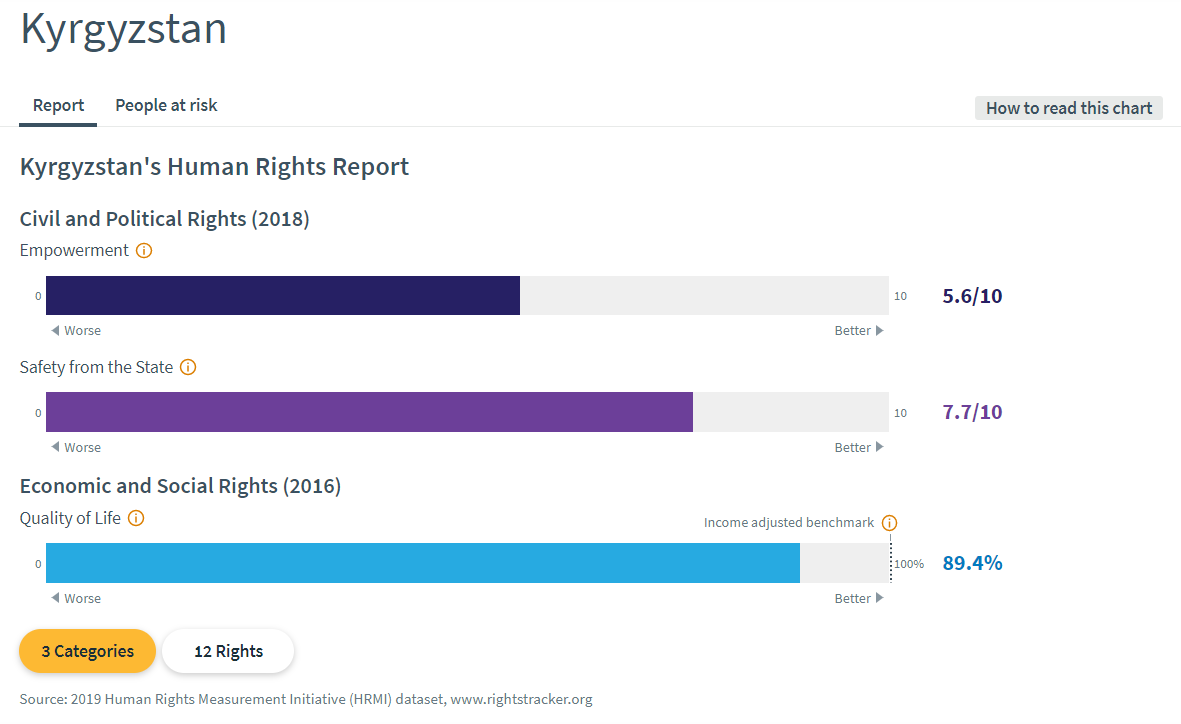
Task: Click the light blue Quality of Life bar
Action: click(x=422, y=563)
